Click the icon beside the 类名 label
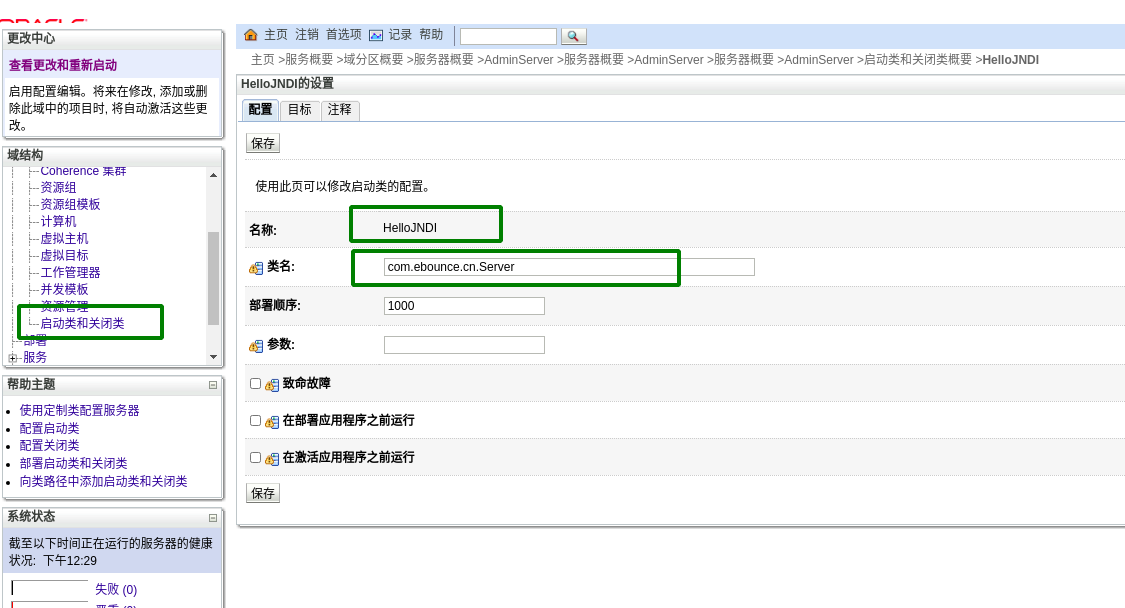The image size is (1125, 608). click(x=256, y=268)
